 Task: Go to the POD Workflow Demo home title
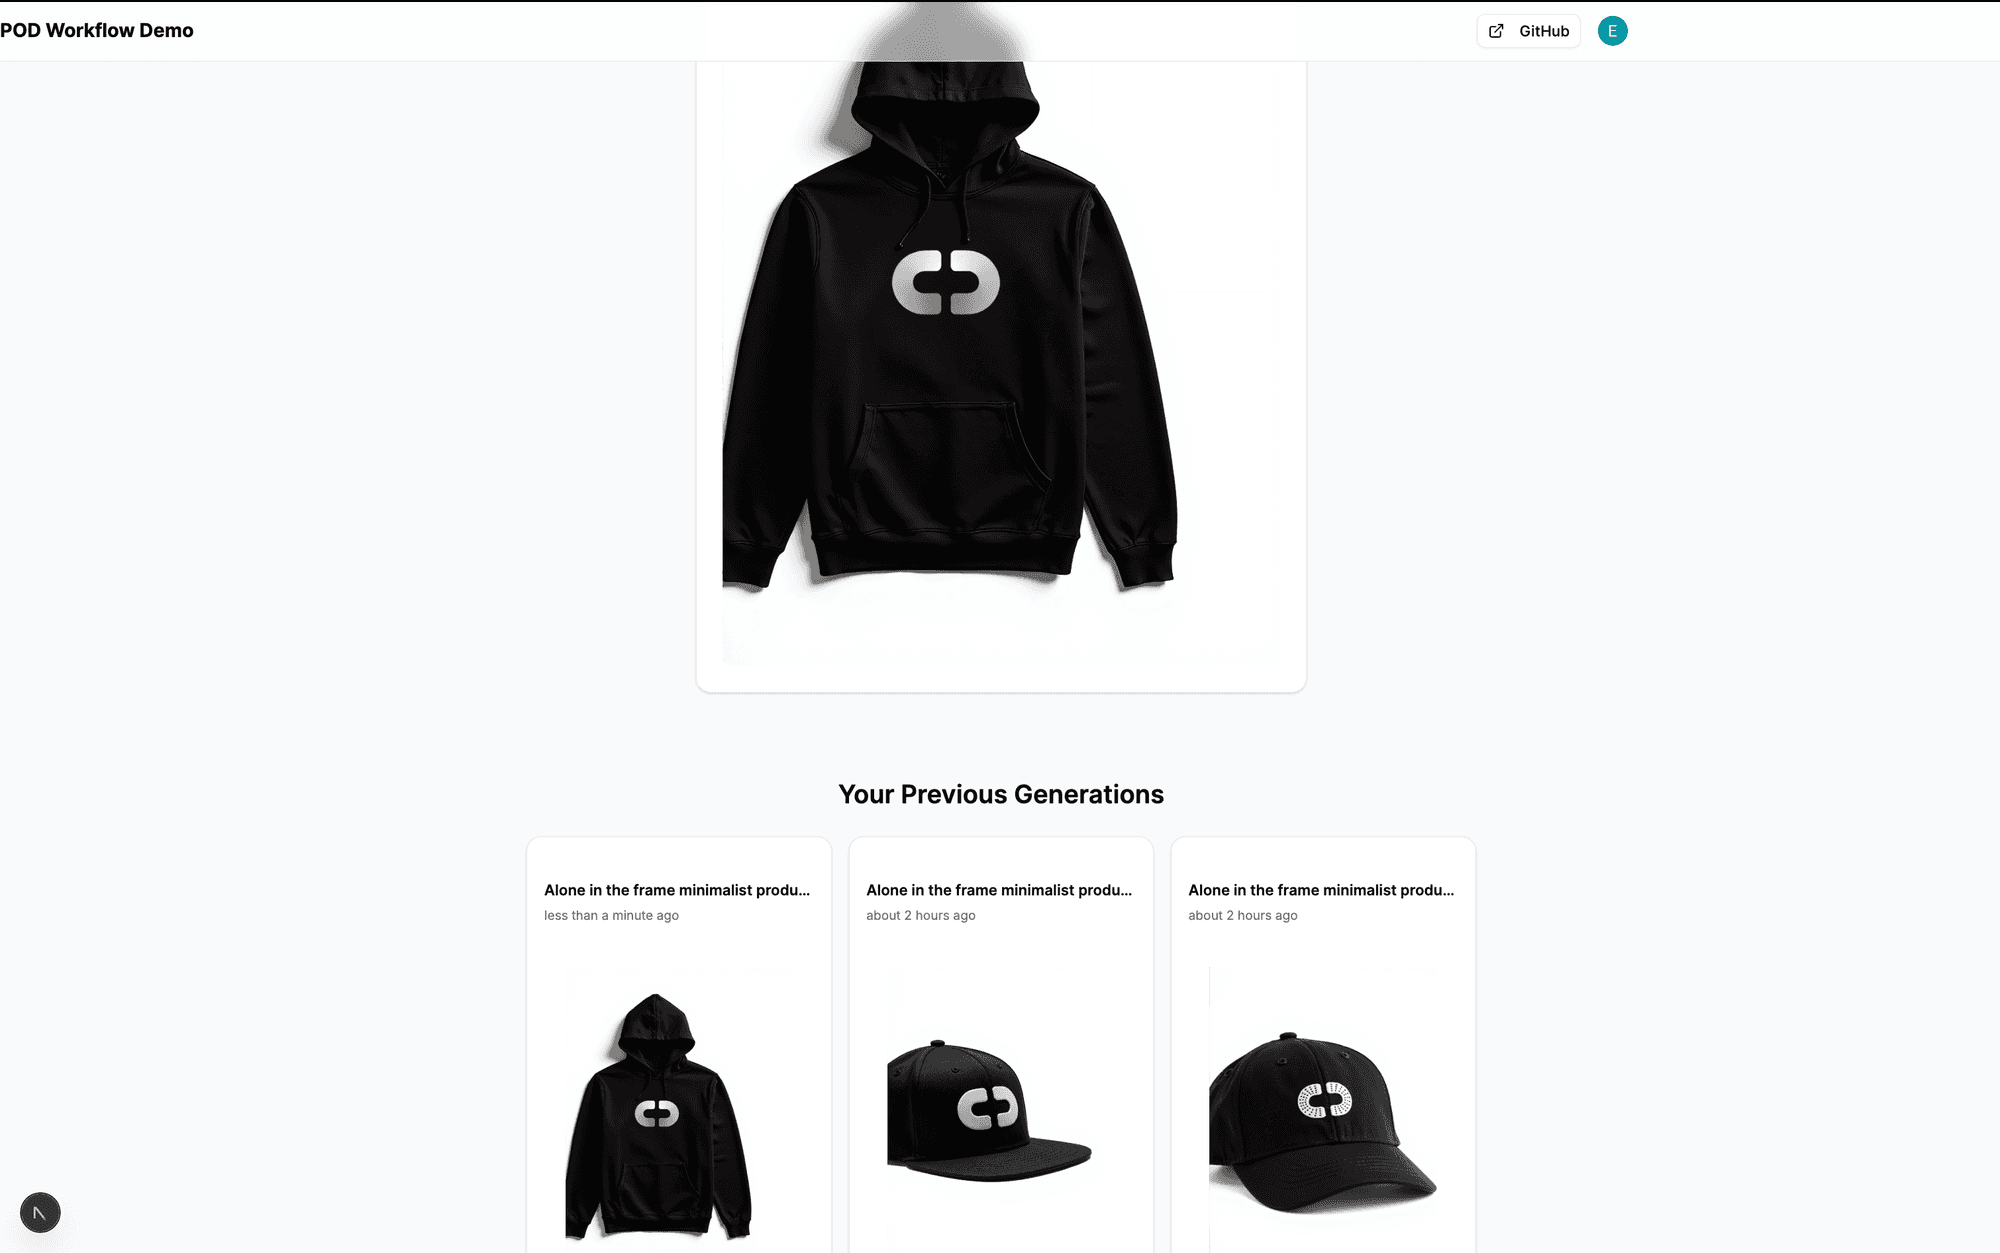pyautogui.click(x=97, y=30)
